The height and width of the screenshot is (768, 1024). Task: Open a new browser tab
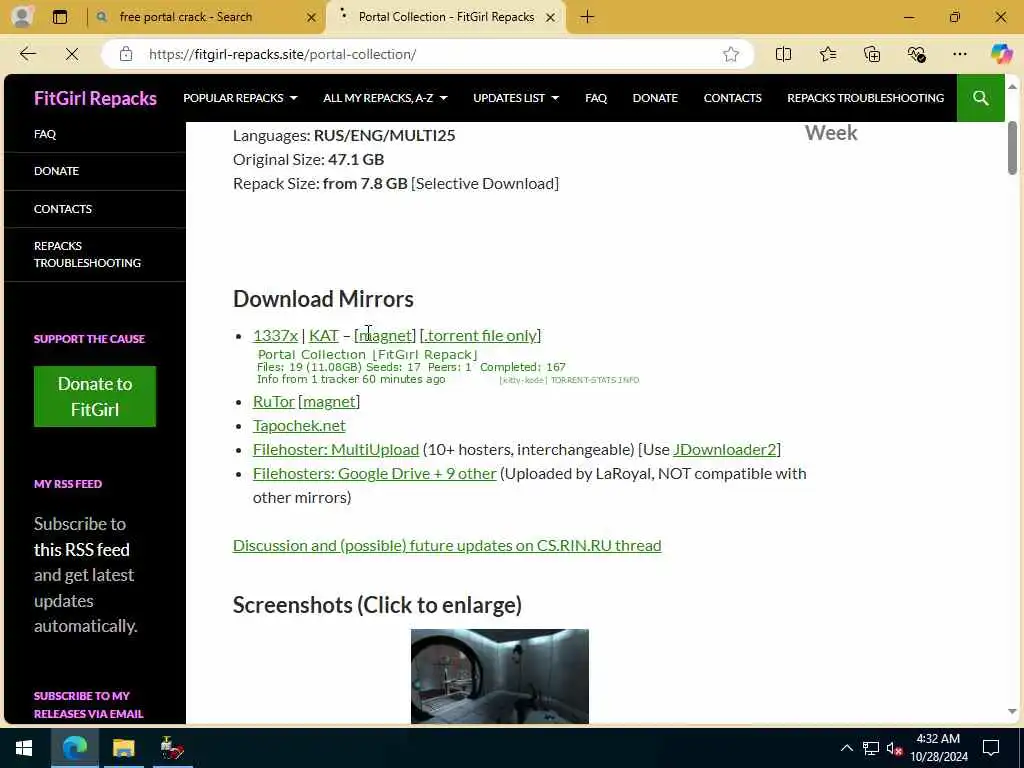click(587, 17)
